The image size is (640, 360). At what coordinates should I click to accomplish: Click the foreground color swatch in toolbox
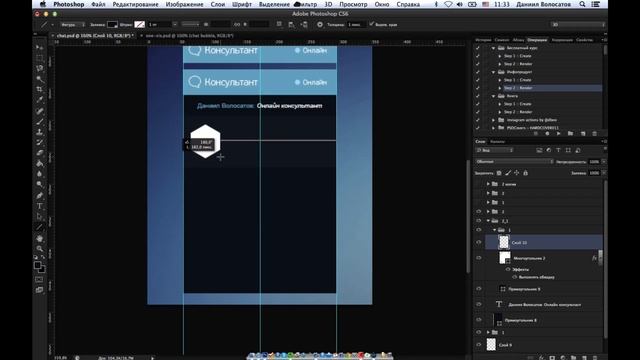38,265
